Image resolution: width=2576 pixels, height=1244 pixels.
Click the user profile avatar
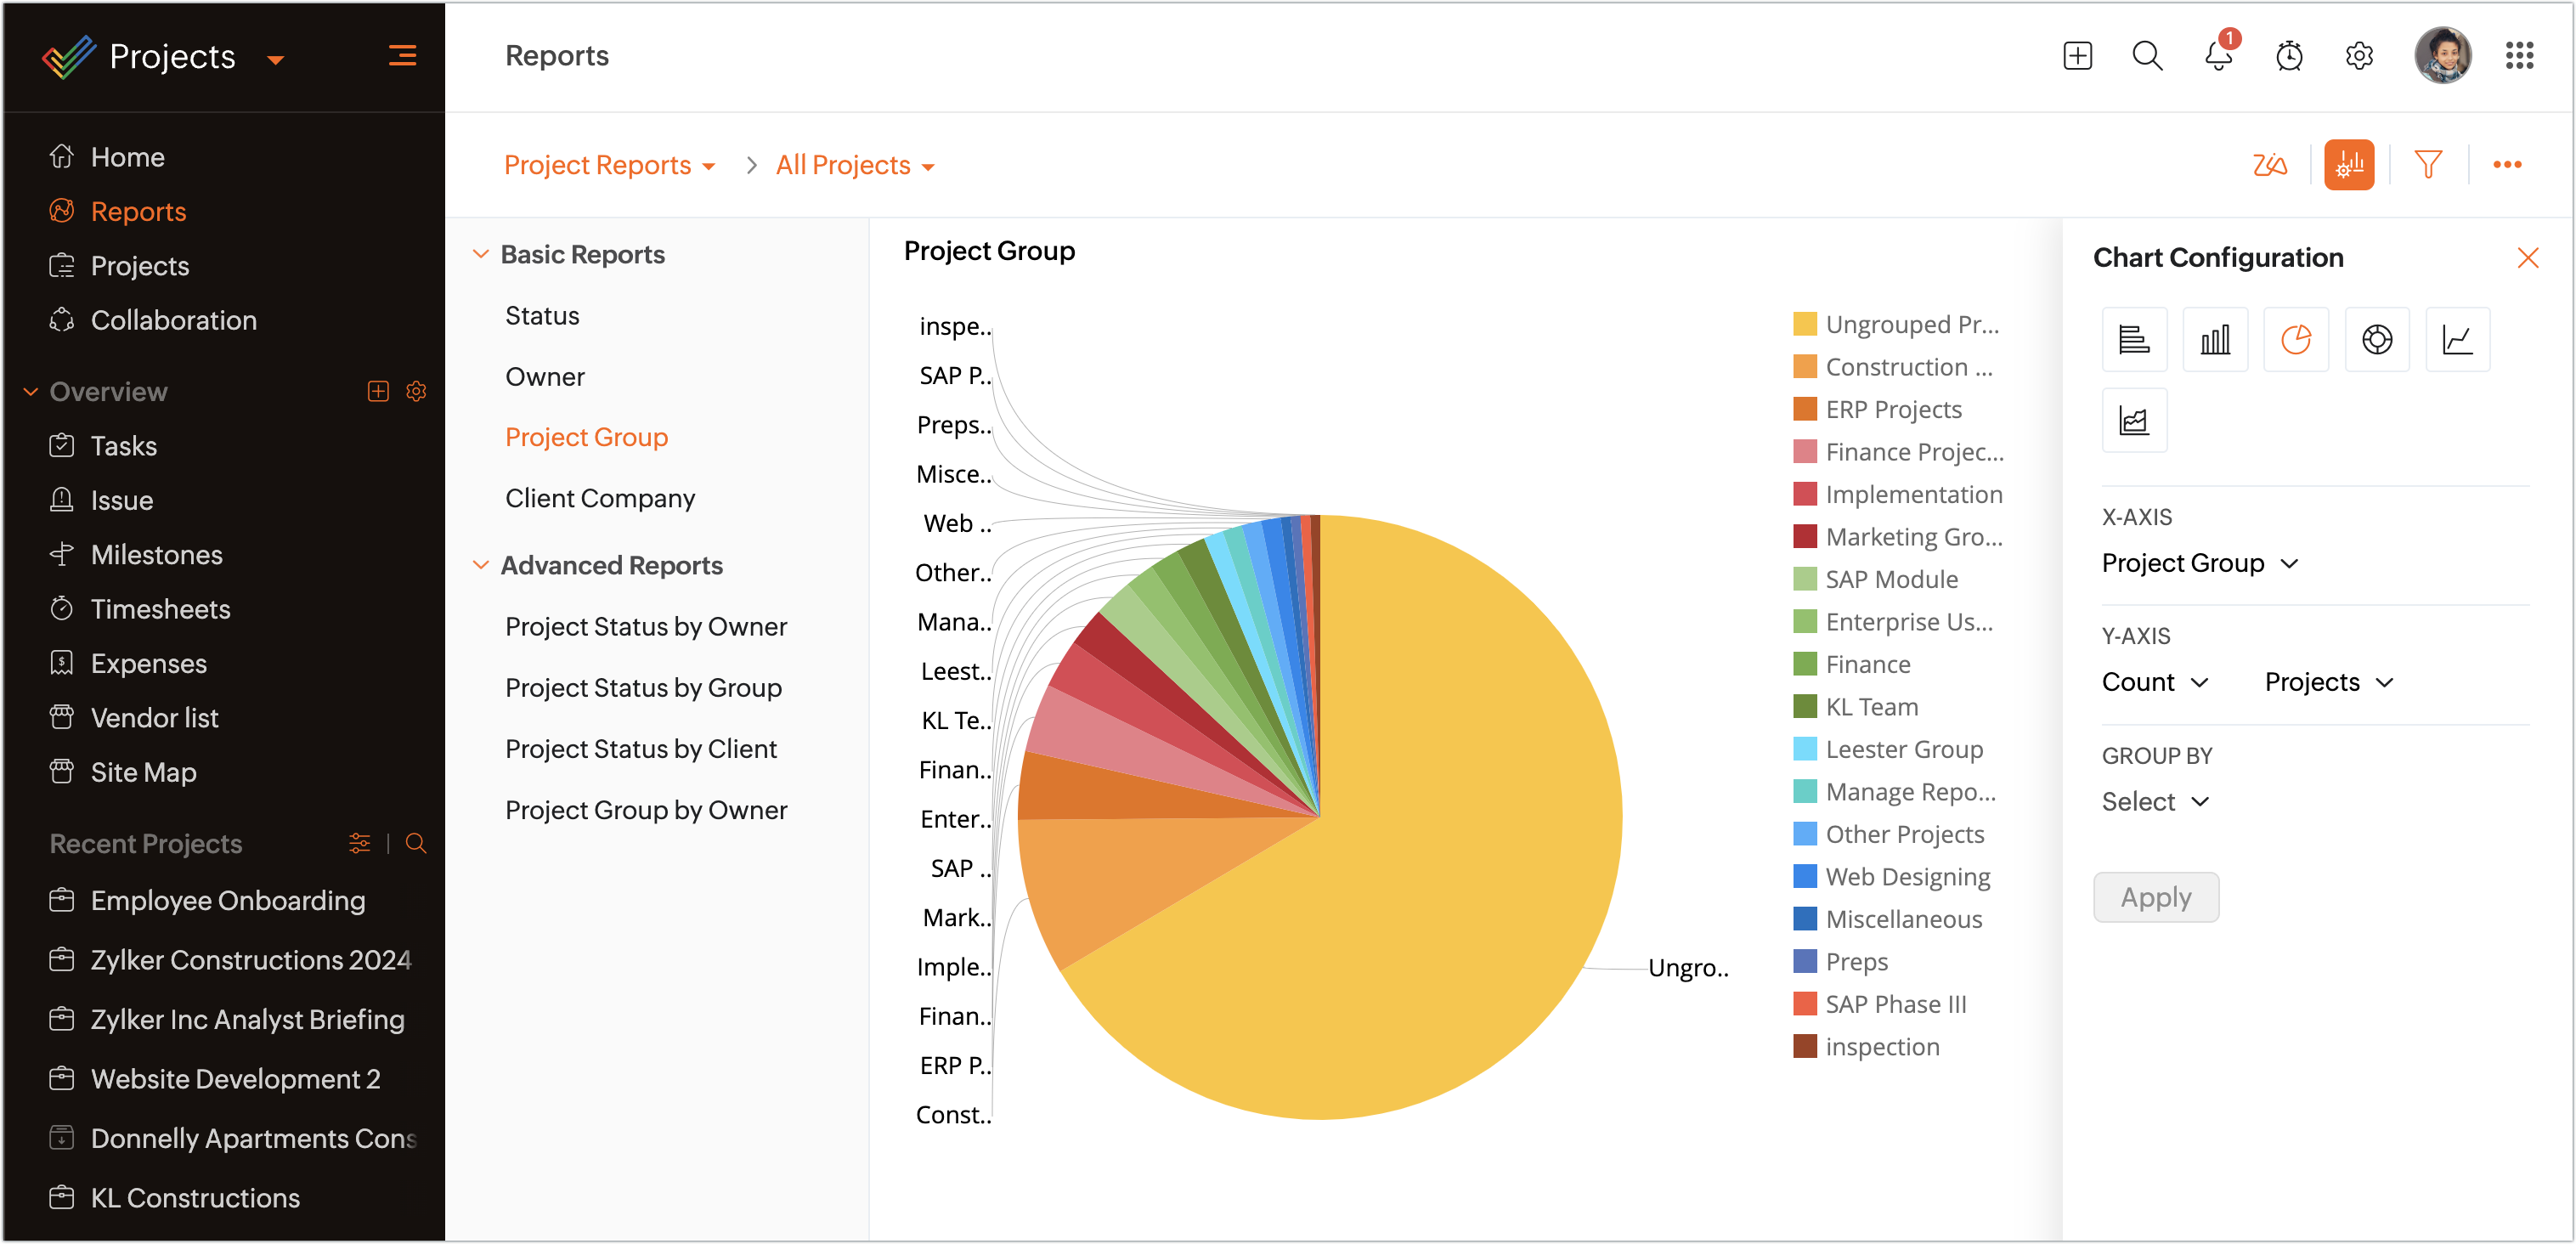(x=2441, y=56)
